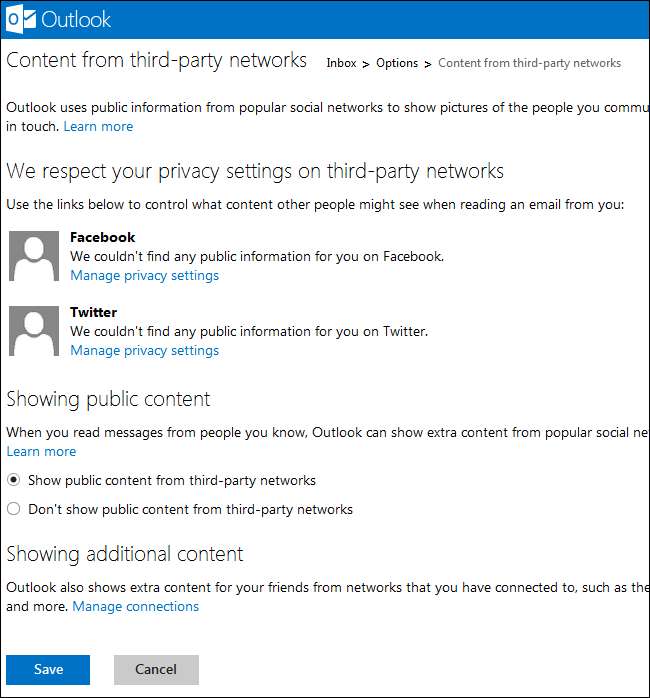Screen dimensions: 650x698
Task: Click the Facebook profile avatar placeholder
Action: click(x=34, y=256)
